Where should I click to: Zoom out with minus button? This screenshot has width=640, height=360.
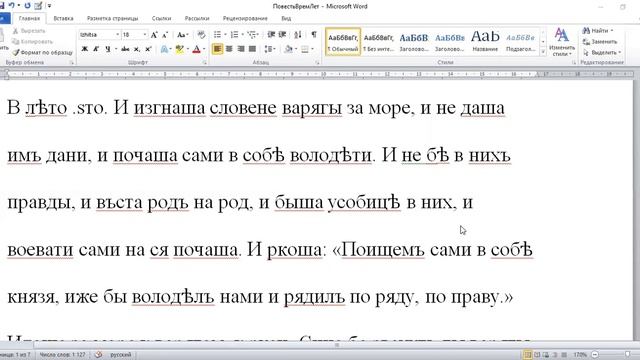(595, 355)
